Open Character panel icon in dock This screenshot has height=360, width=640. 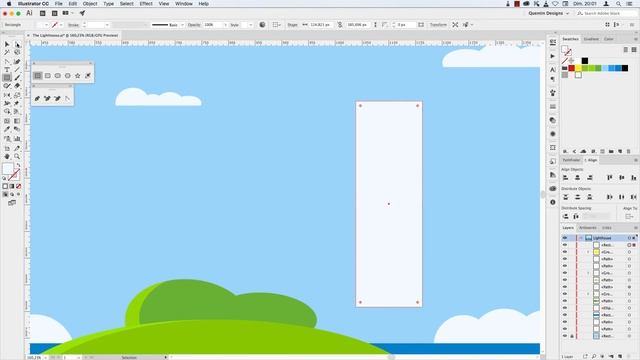click(x=553, y=70)
